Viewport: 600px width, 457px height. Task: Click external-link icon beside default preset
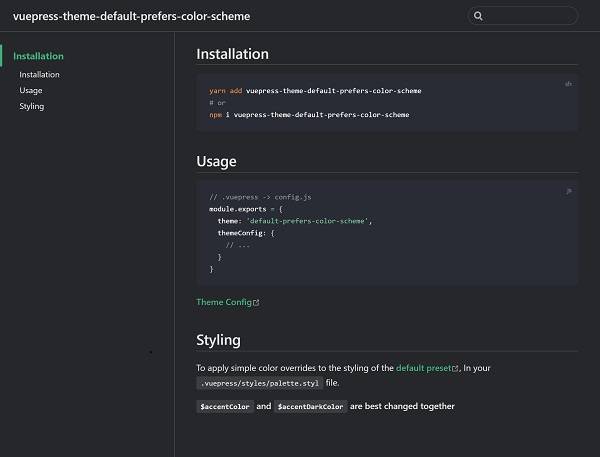click(x=455, y=369)
